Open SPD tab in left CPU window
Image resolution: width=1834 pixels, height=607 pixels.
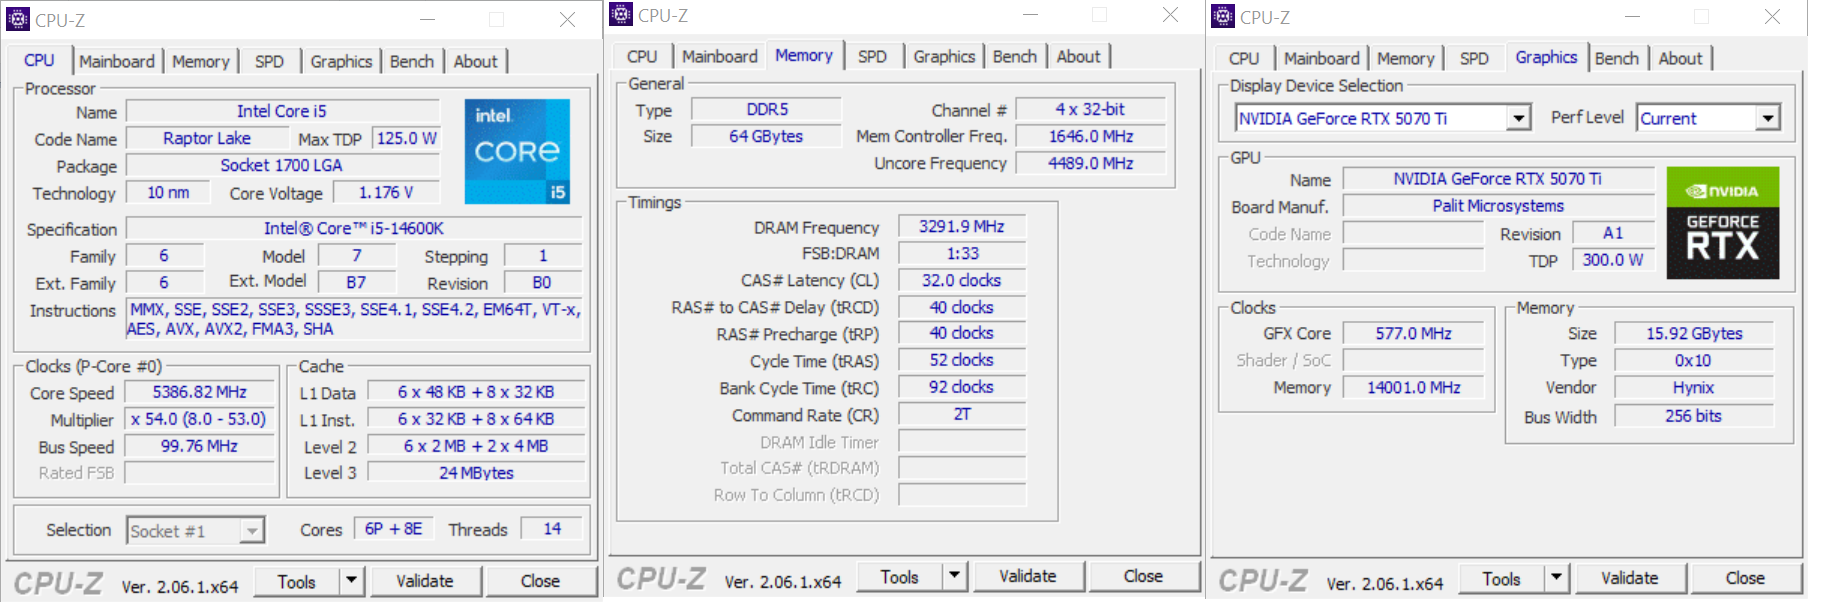(269, 61)
